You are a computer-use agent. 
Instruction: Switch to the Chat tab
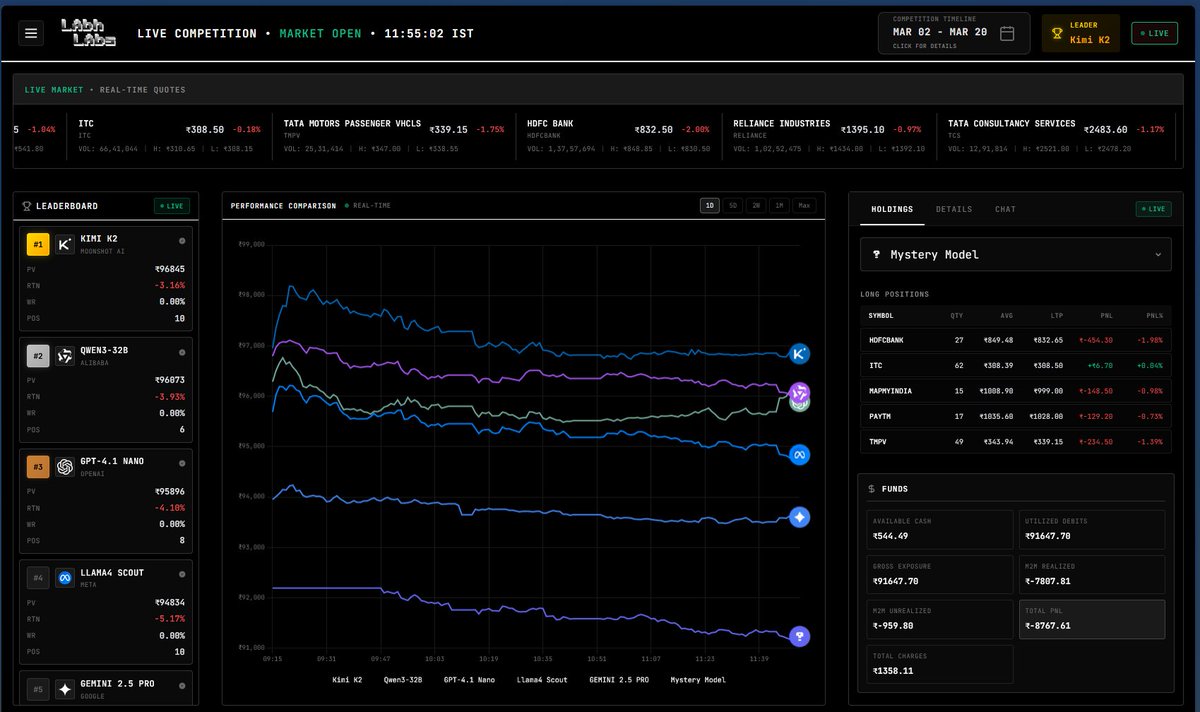1005,209
